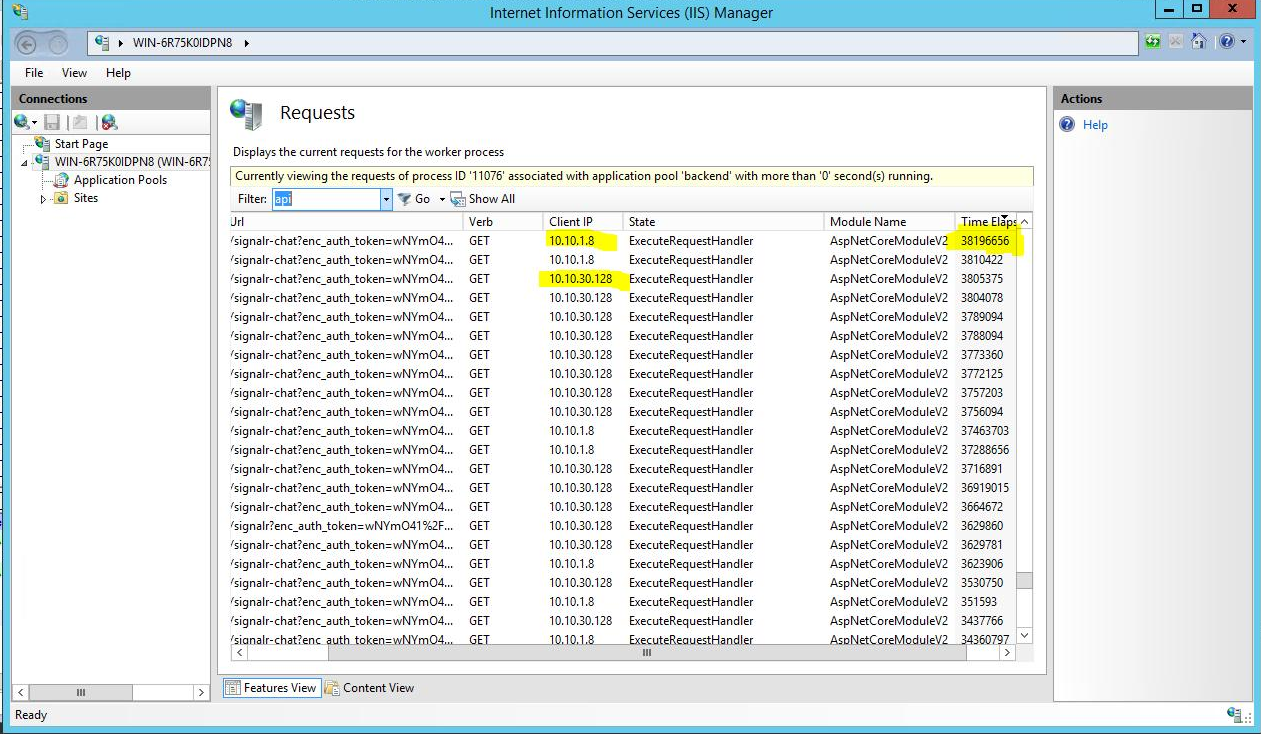Screen dimensions: 1261x734
Task: Click the Requests feature icon above the description
Action: 246,113
